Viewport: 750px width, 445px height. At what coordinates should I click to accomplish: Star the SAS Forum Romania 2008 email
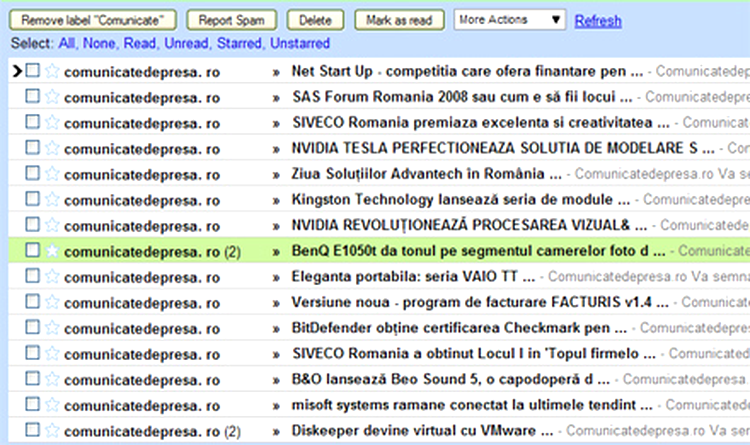(52, 97)
